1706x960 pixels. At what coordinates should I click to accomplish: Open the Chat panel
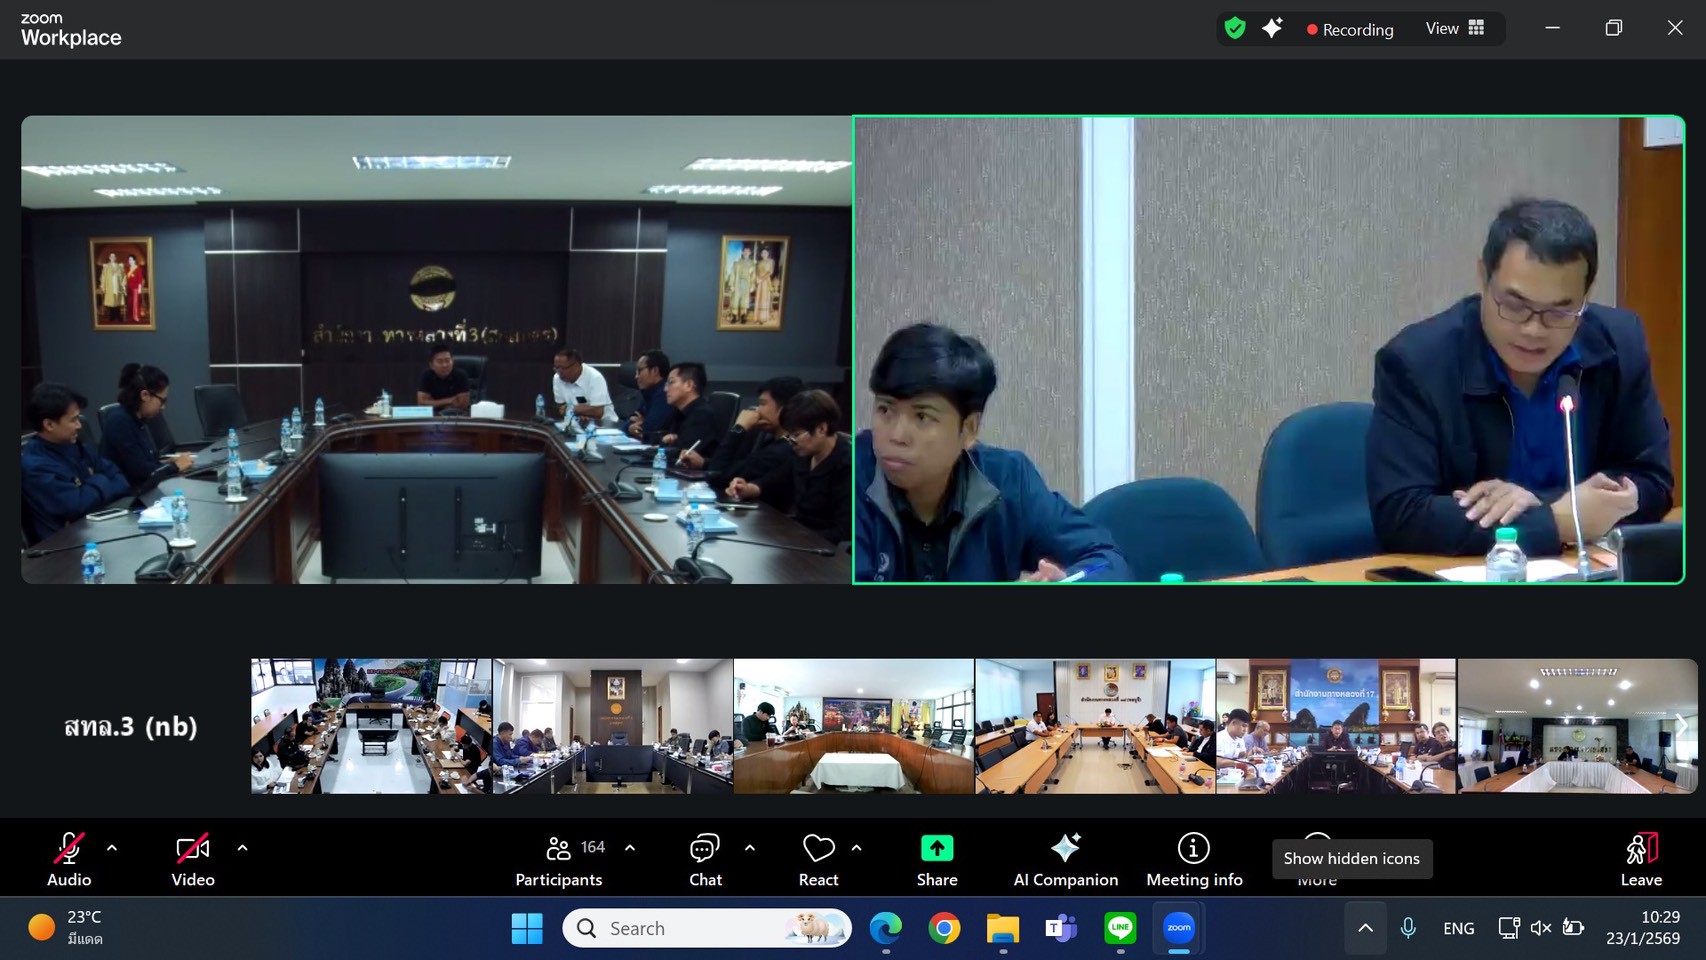coord(705,858)
